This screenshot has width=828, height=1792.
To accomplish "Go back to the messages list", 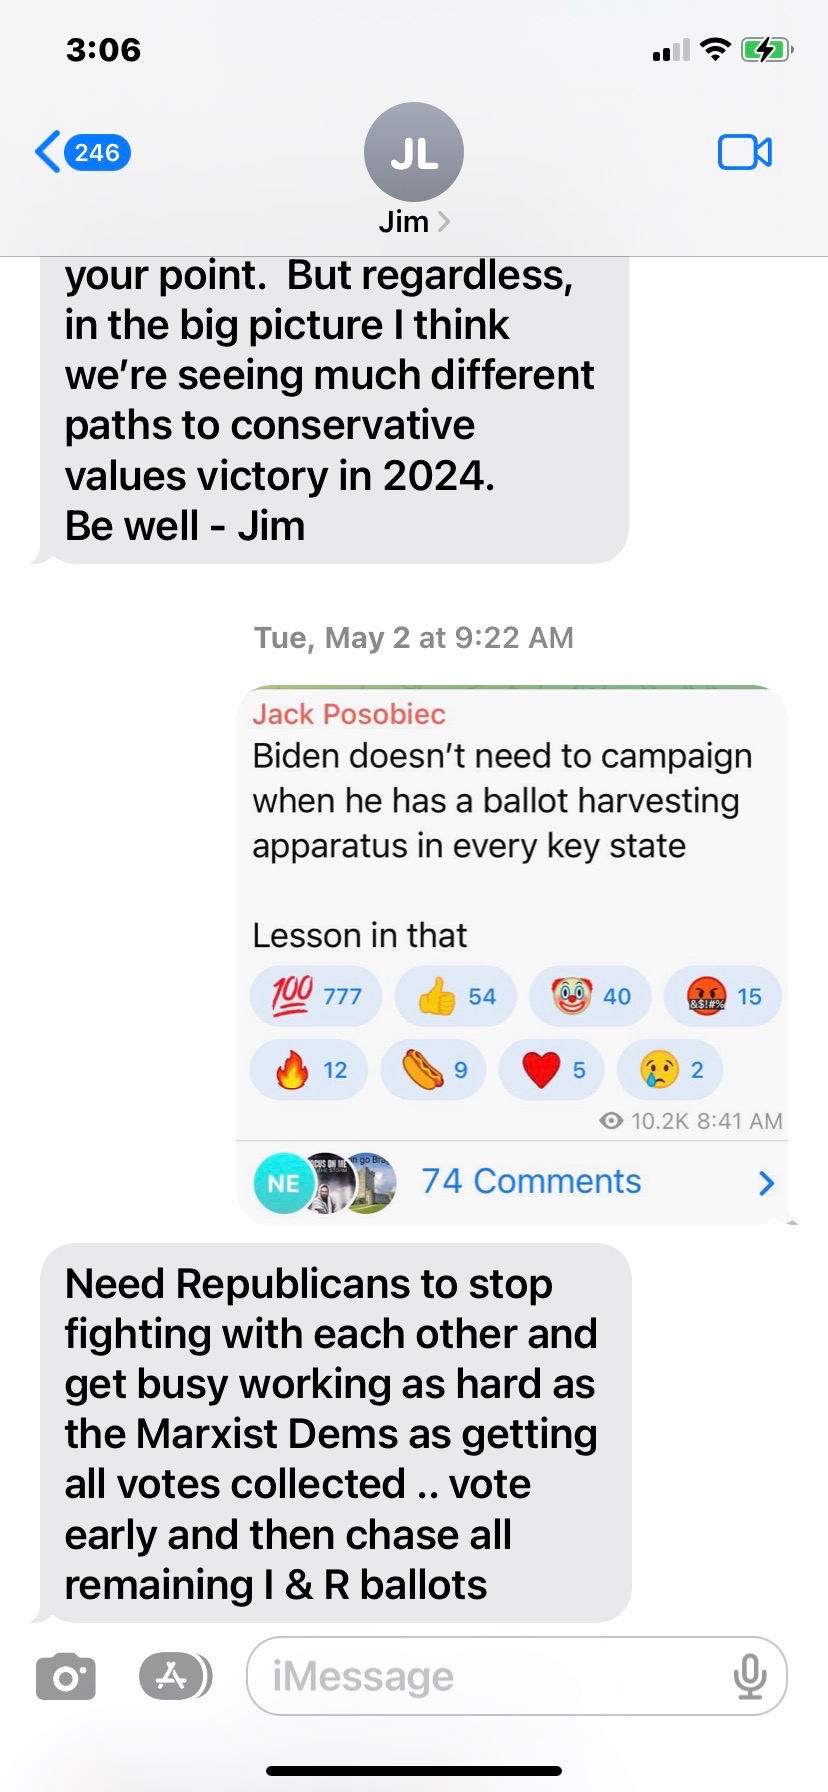I will pyautogui.click(x=82, y=152).
